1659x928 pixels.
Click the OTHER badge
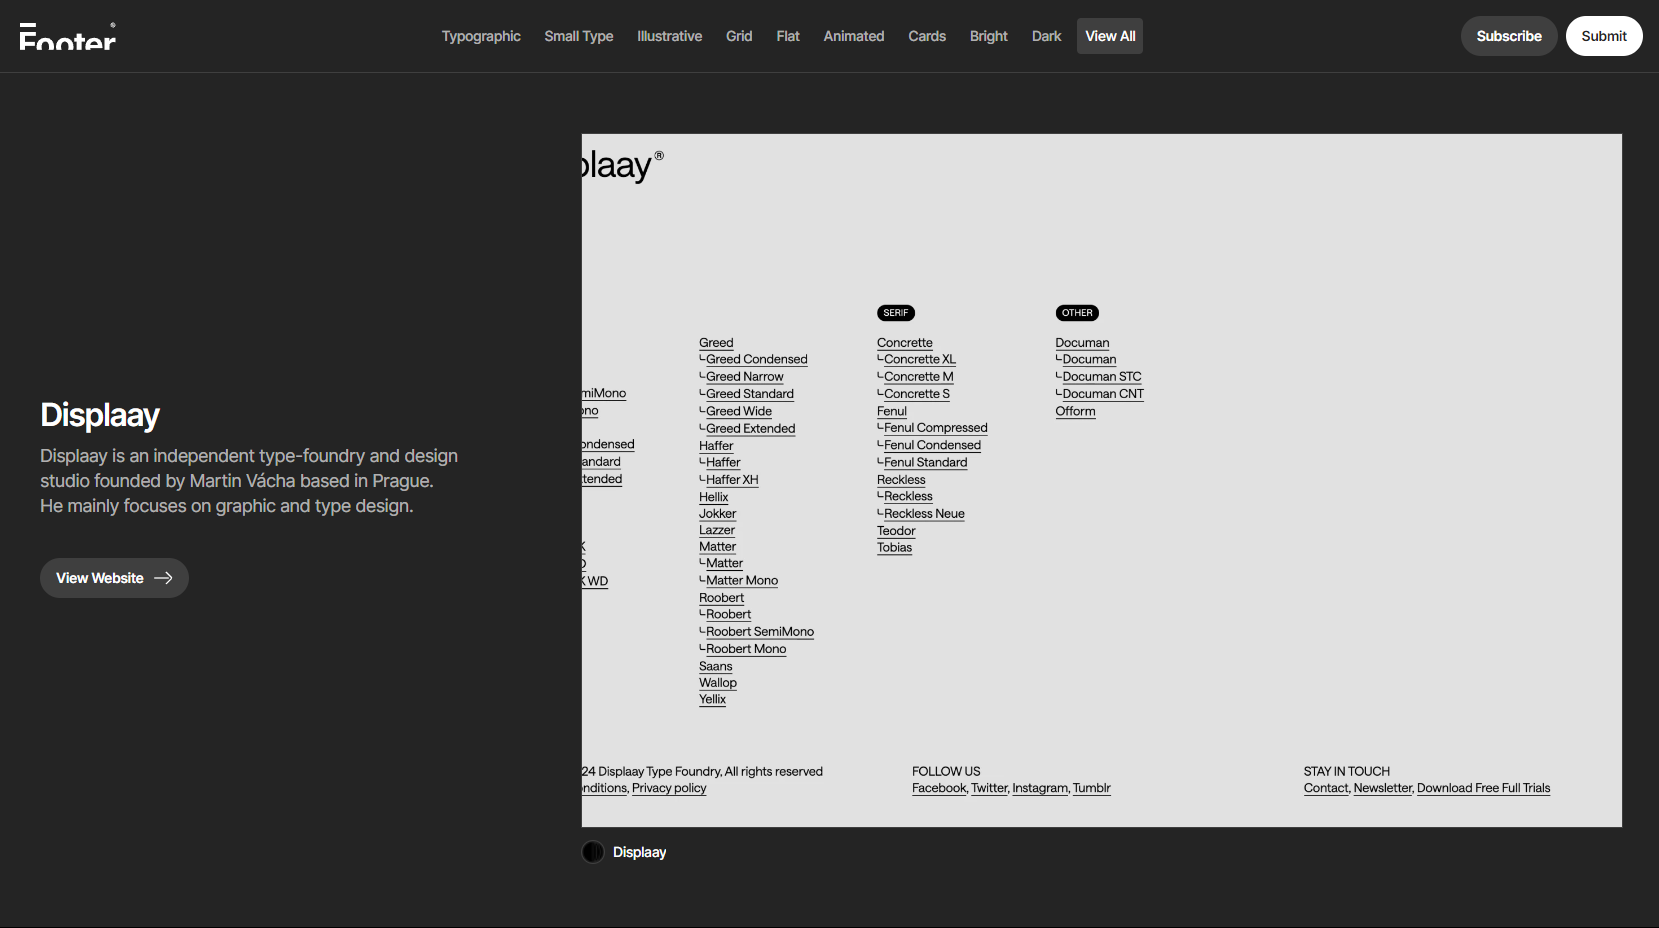(x=1077, y=313)
